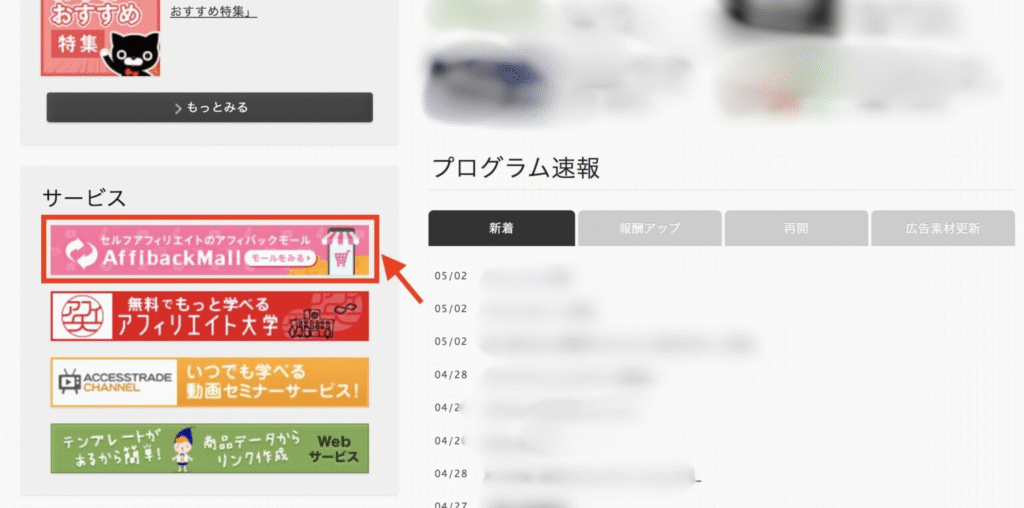
Task: Click the モールをみる pill button
Action: click(x=281, y=259)
